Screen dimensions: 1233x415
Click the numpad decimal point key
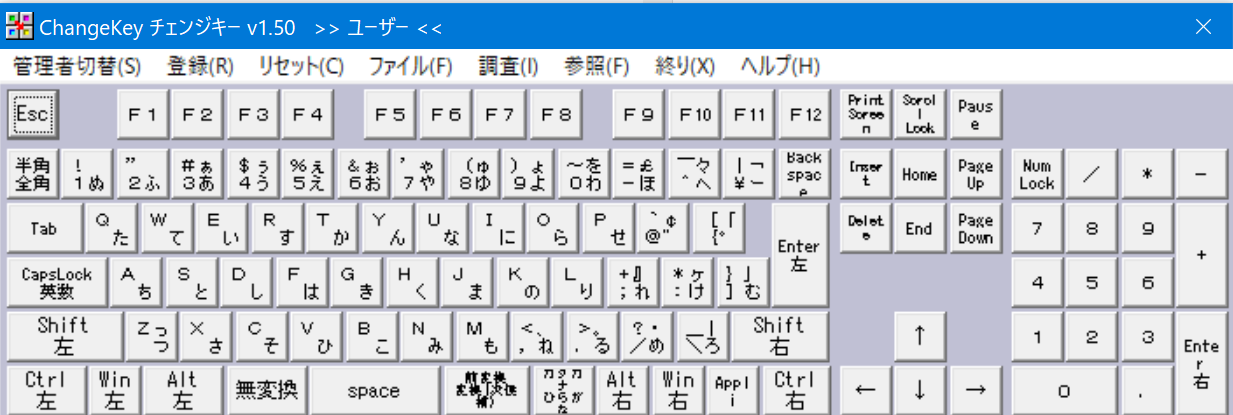click(1147, 391)
